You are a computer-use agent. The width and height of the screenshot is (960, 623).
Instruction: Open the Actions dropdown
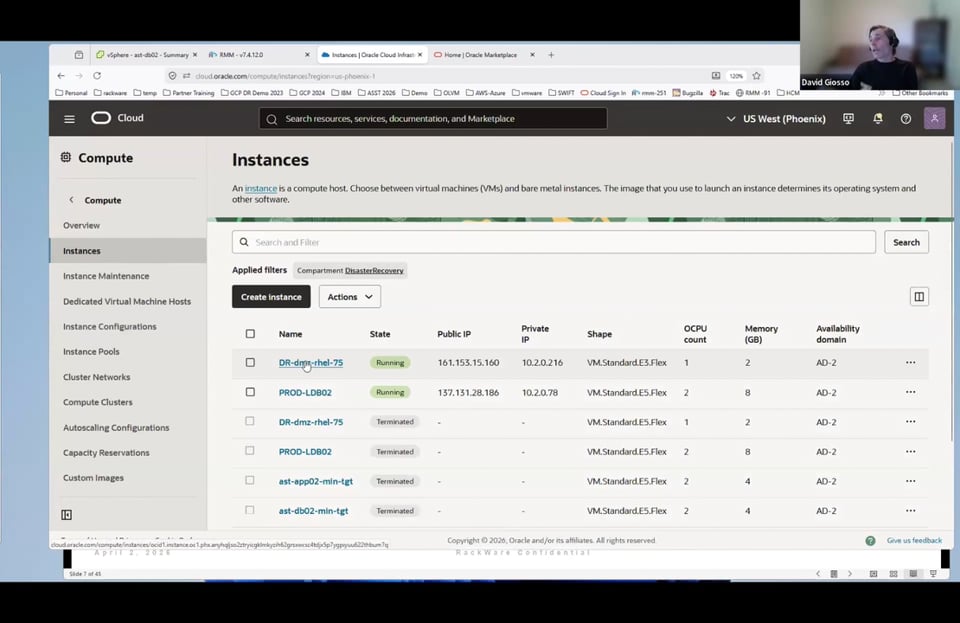(x=350, y=297)
